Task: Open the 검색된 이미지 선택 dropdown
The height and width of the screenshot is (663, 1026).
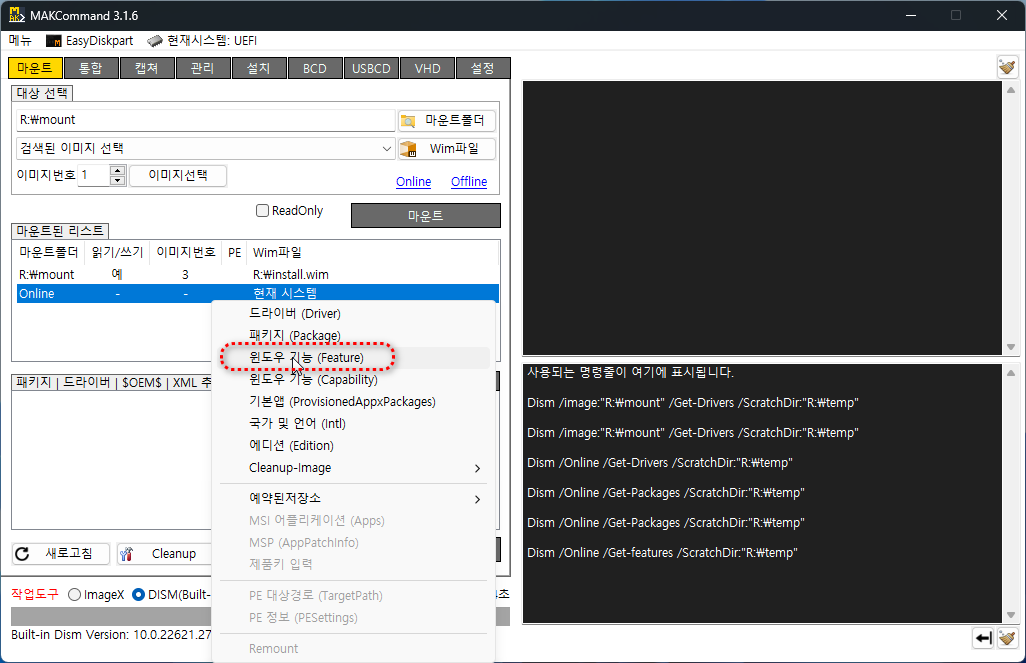Action: pos(205,149)
